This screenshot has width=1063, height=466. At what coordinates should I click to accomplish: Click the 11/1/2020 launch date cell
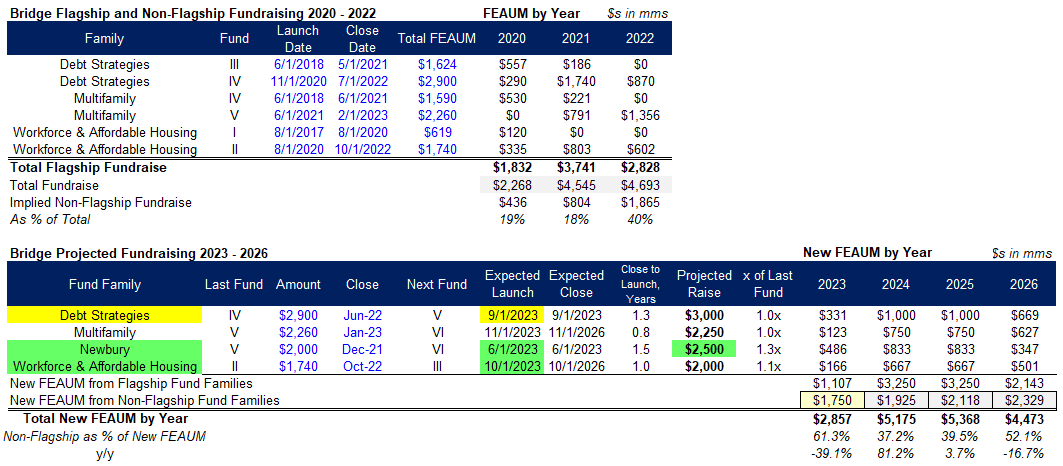click(x=298, y=81)
